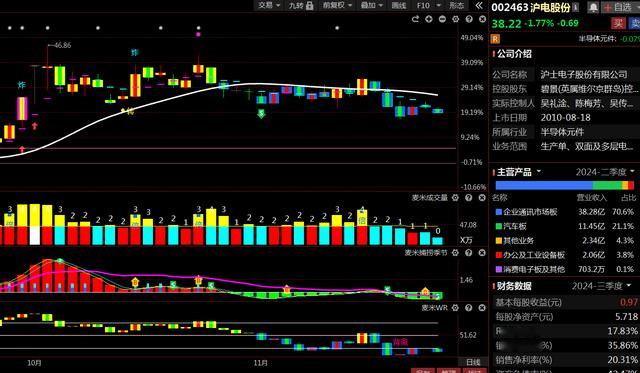Expand the 2024-二季度 period selector
Screen dimensions: 640x373
tap(605, 172)
